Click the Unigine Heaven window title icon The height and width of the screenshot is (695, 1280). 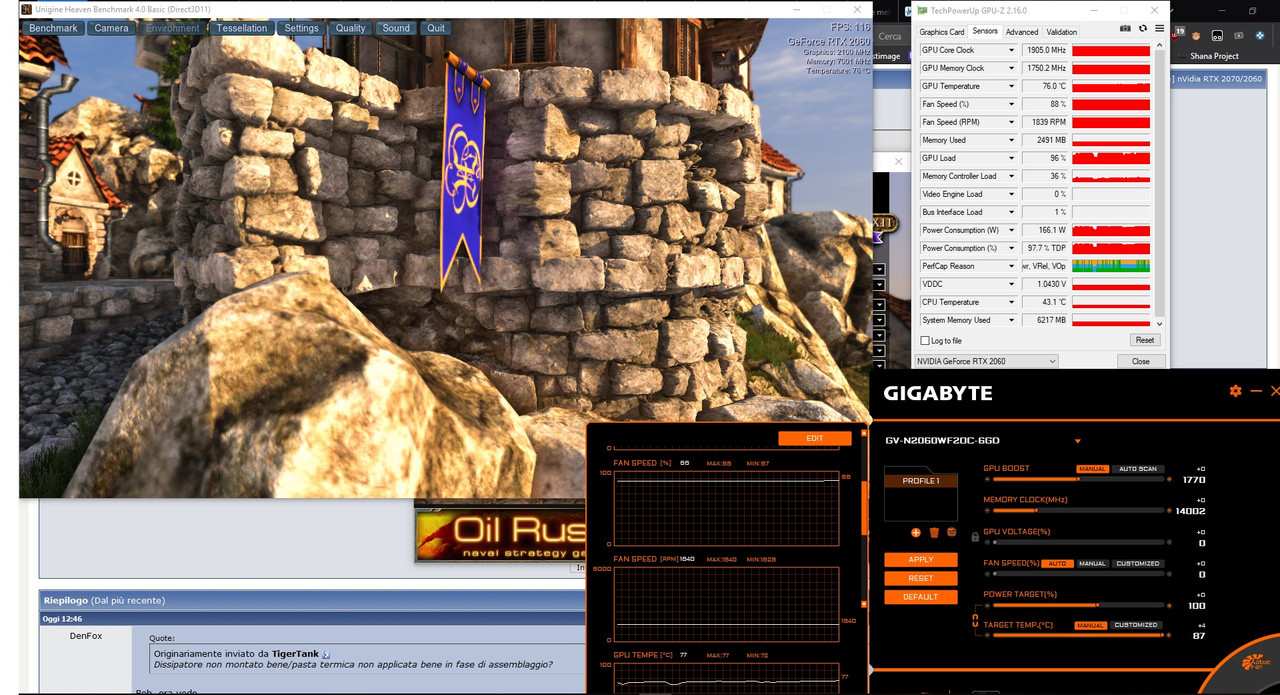26,9
